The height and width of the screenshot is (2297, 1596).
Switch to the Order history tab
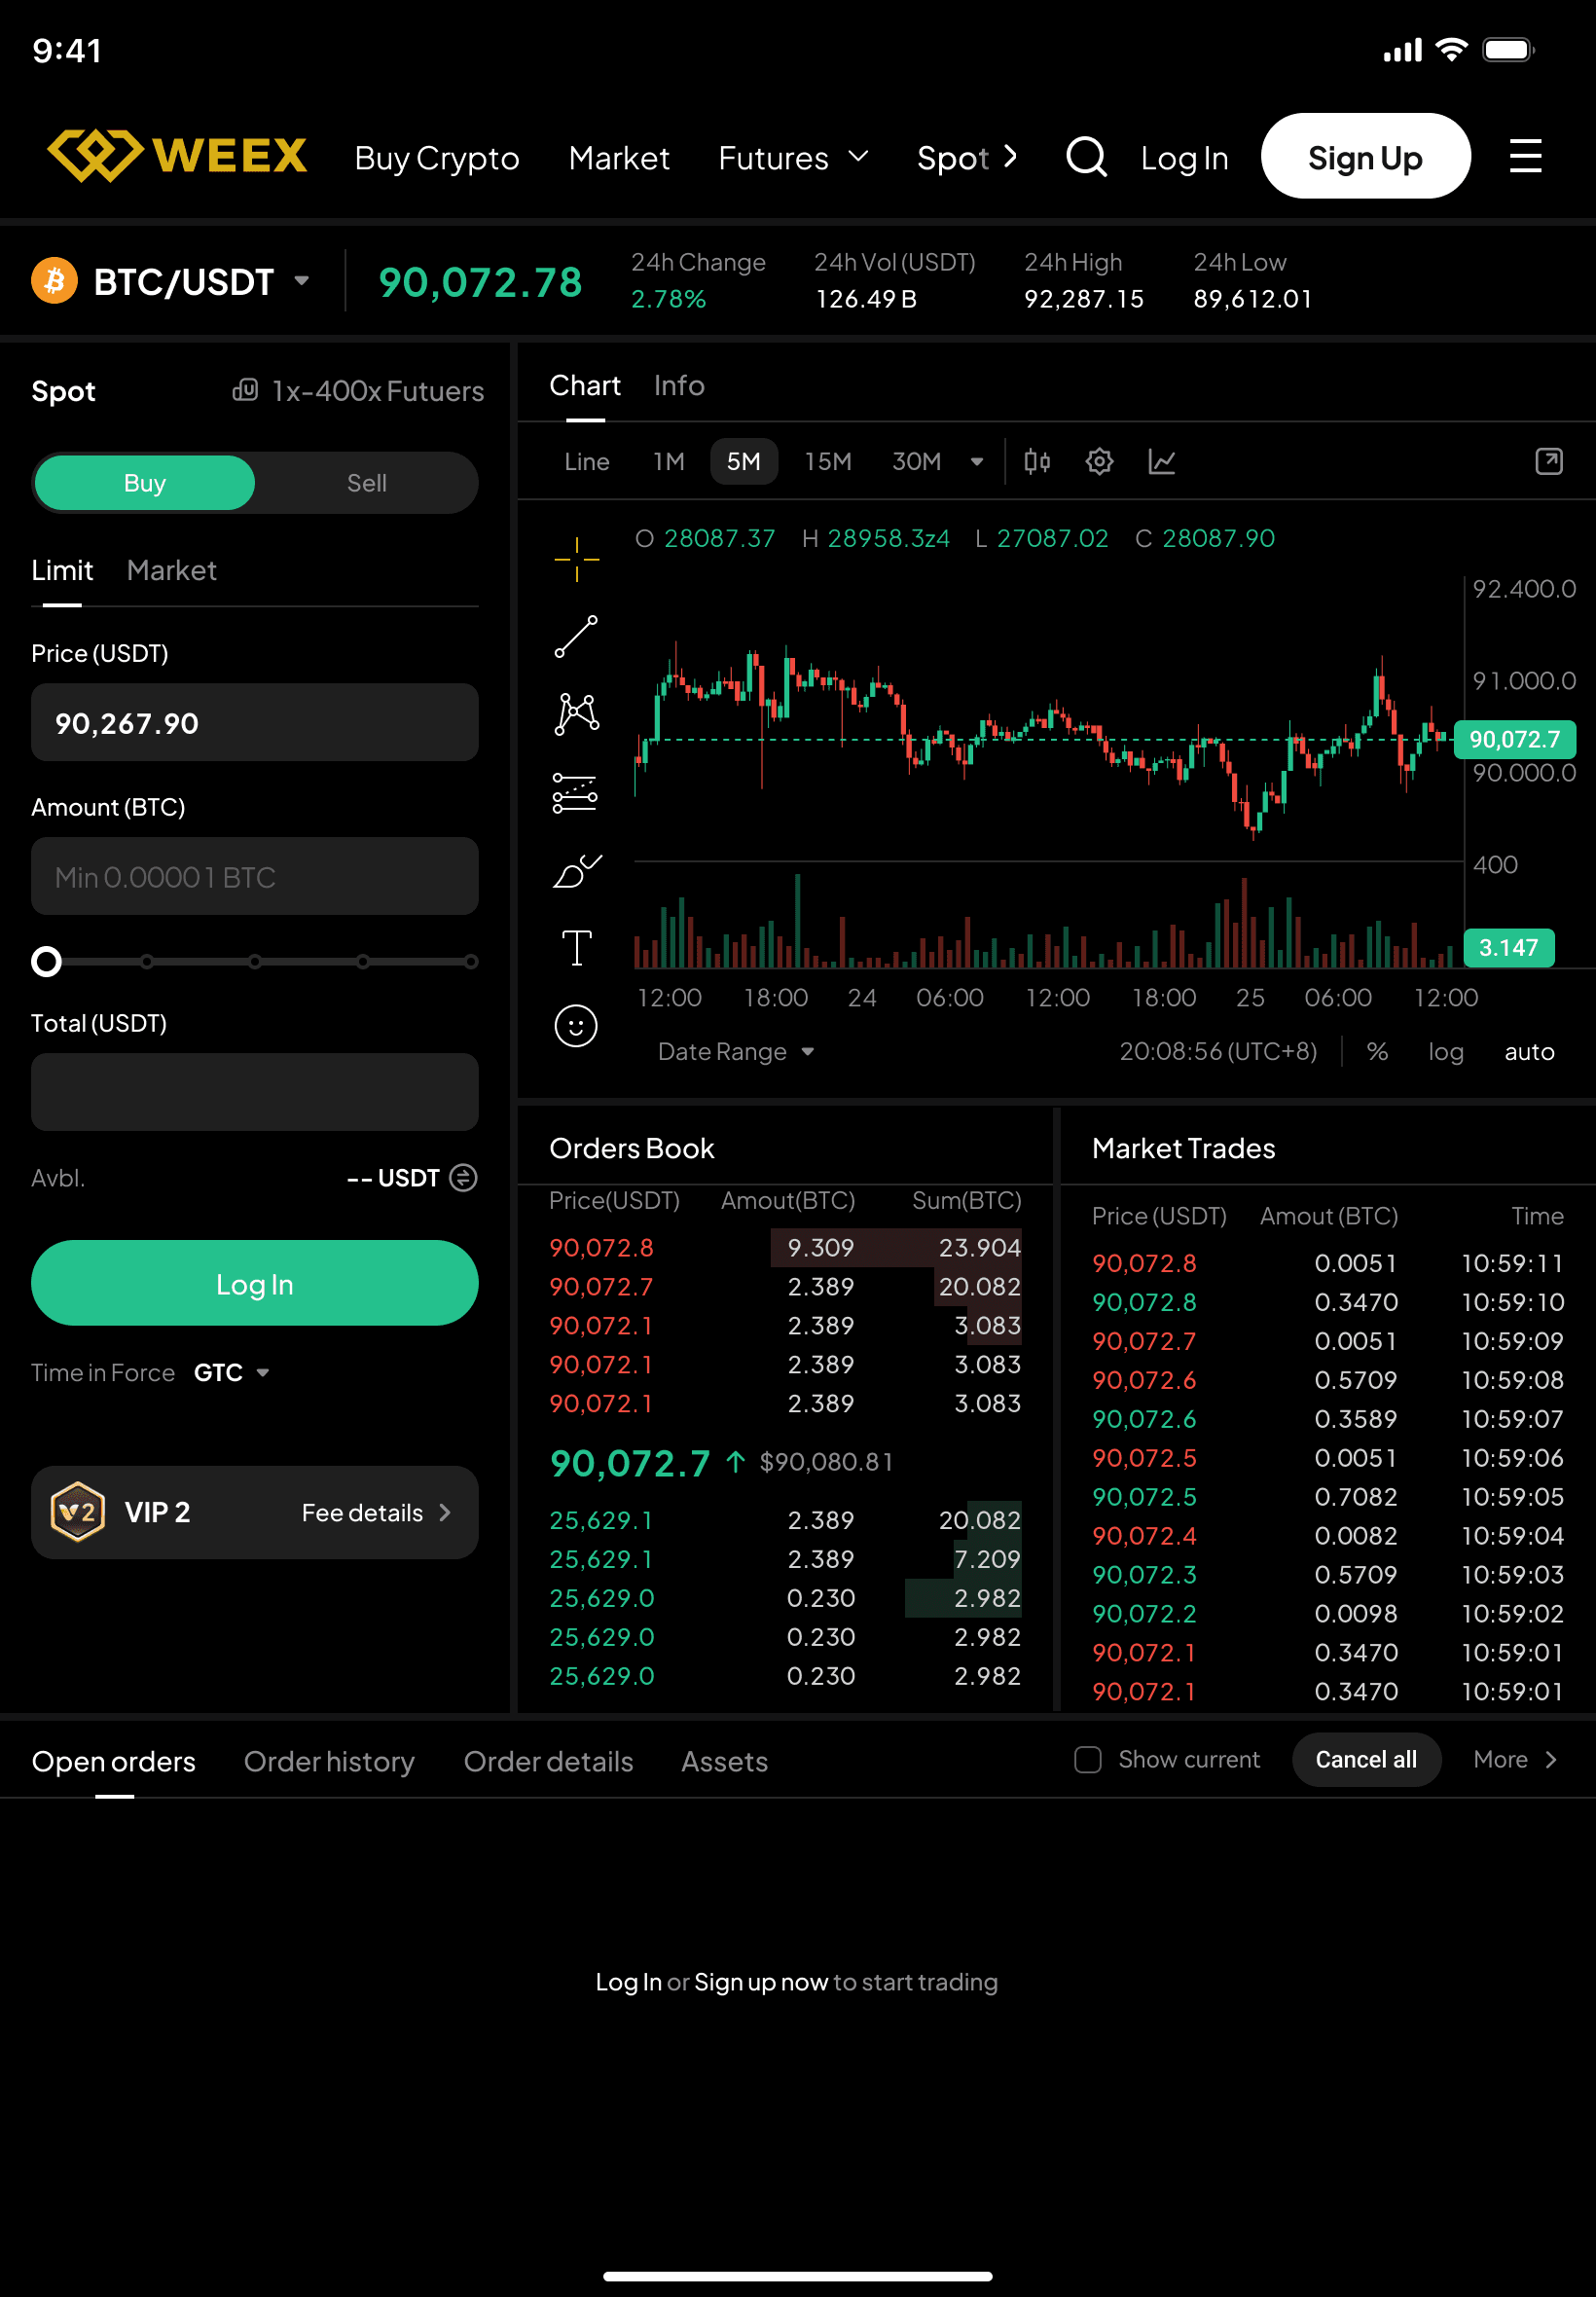click(329, 1761)
